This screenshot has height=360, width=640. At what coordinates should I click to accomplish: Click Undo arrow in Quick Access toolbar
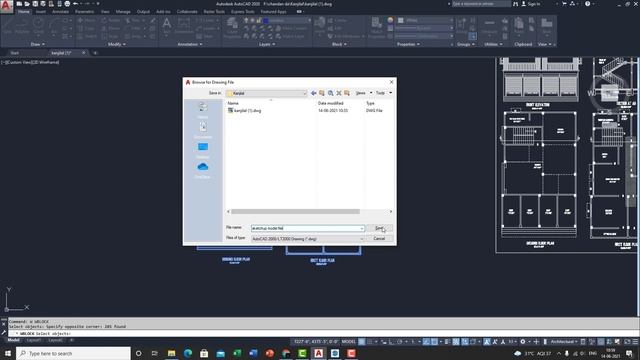[76, 4]
